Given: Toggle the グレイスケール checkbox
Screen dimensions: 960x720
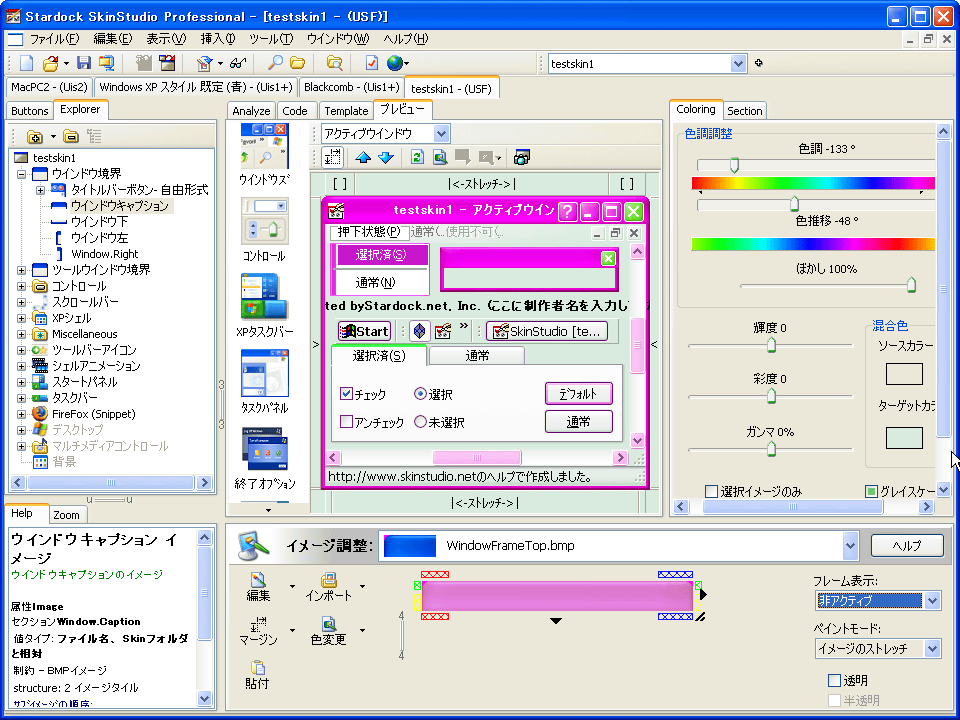Looking at the screenshot, I should 871,491.
